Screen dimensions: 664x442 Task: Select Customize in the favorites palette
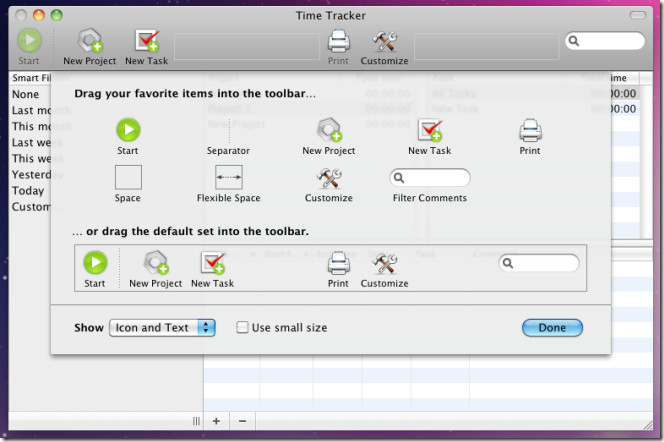pyautogui.click(x=329, y=185)
